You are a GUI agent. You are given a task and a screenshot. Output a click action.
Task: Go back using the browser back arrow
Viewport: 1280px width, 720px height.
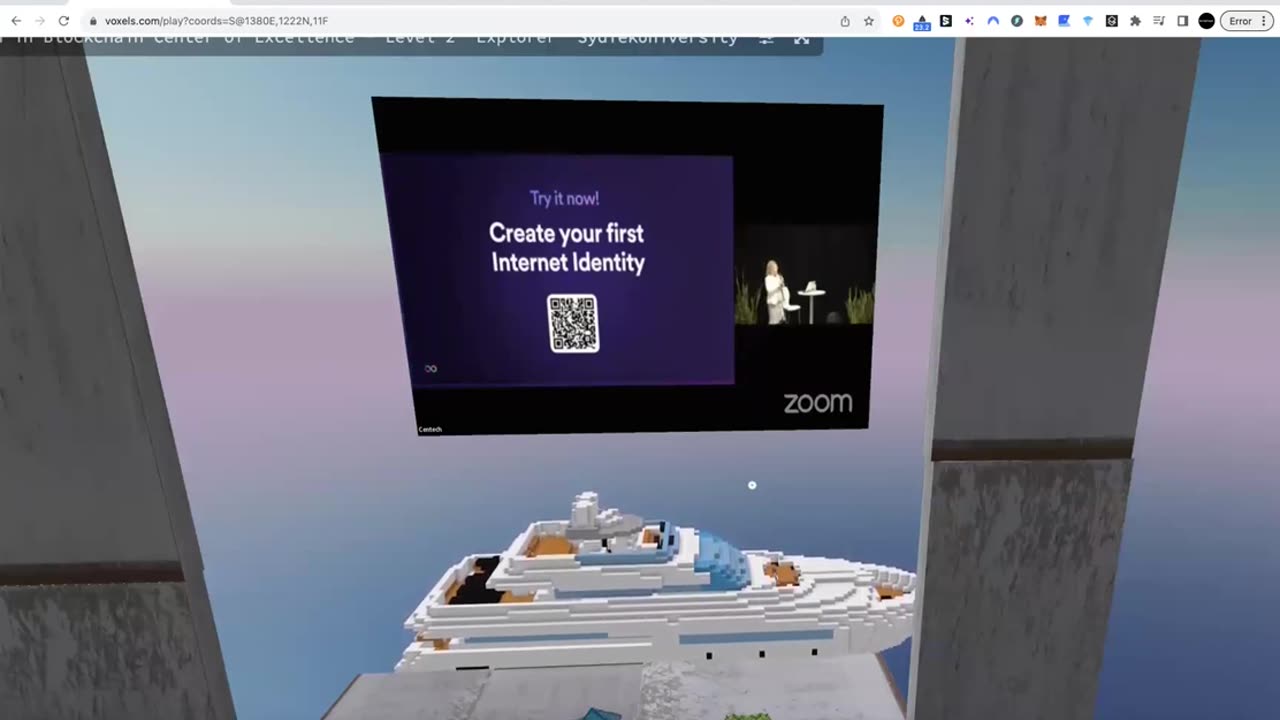pyautogui.click(x=16, y=21)
